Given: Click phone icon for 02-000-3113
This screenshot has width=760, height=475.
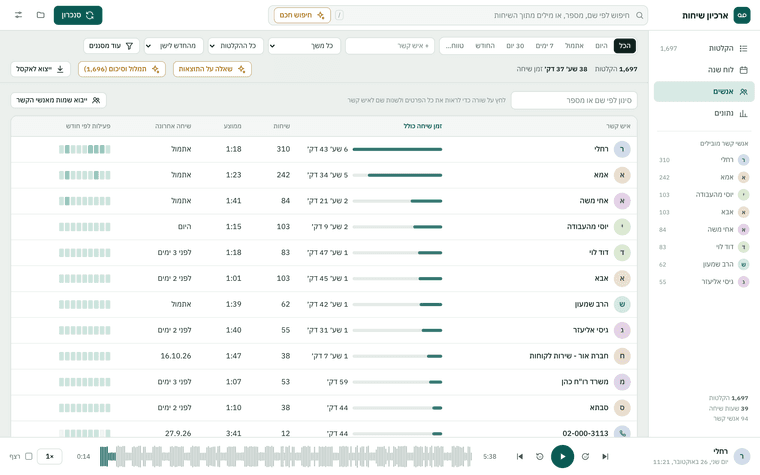Looking at the screenshot, I should coord(622,433).
